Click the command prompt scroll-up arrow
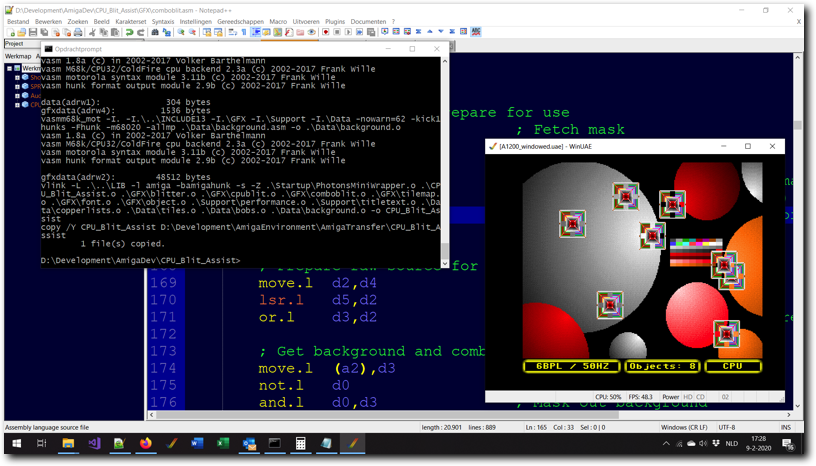Image resolution: width=816 pixels, height=466 pixels. point(445,61)
